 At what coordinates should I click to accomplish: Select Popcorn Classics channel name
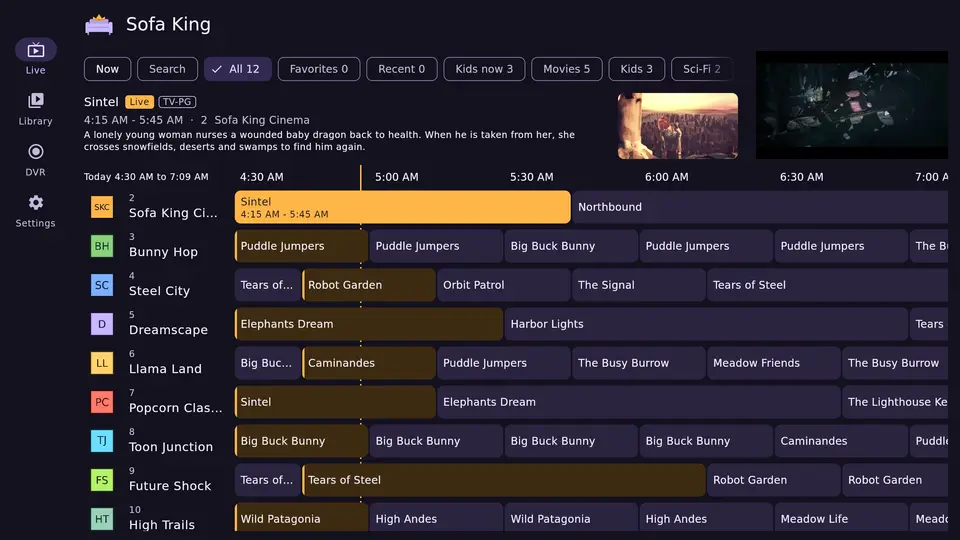pos(176,408)
